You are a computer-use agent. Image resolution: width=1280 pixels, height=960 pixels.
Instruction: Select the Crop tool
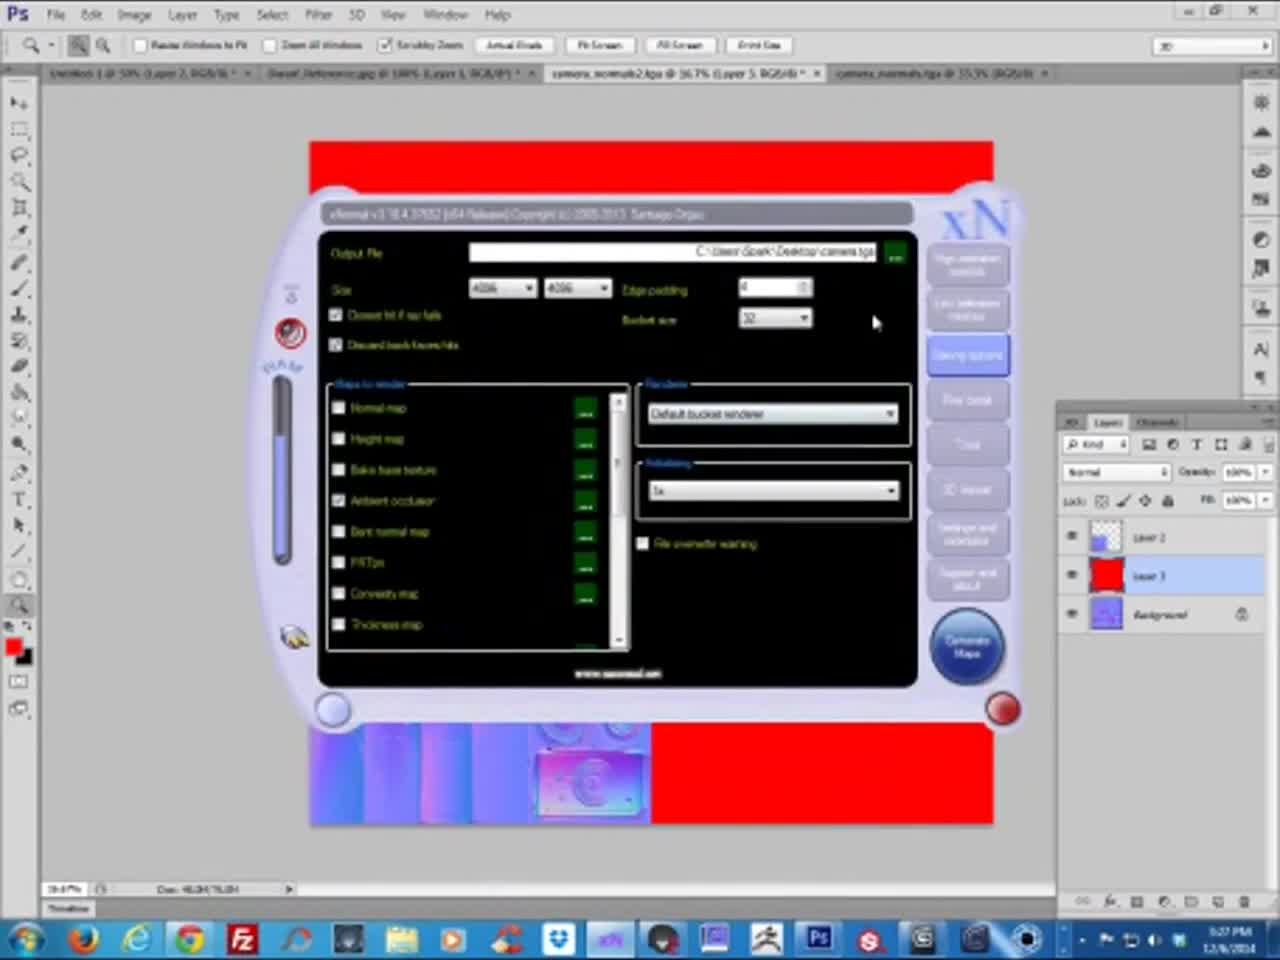(x=19, y=208)
